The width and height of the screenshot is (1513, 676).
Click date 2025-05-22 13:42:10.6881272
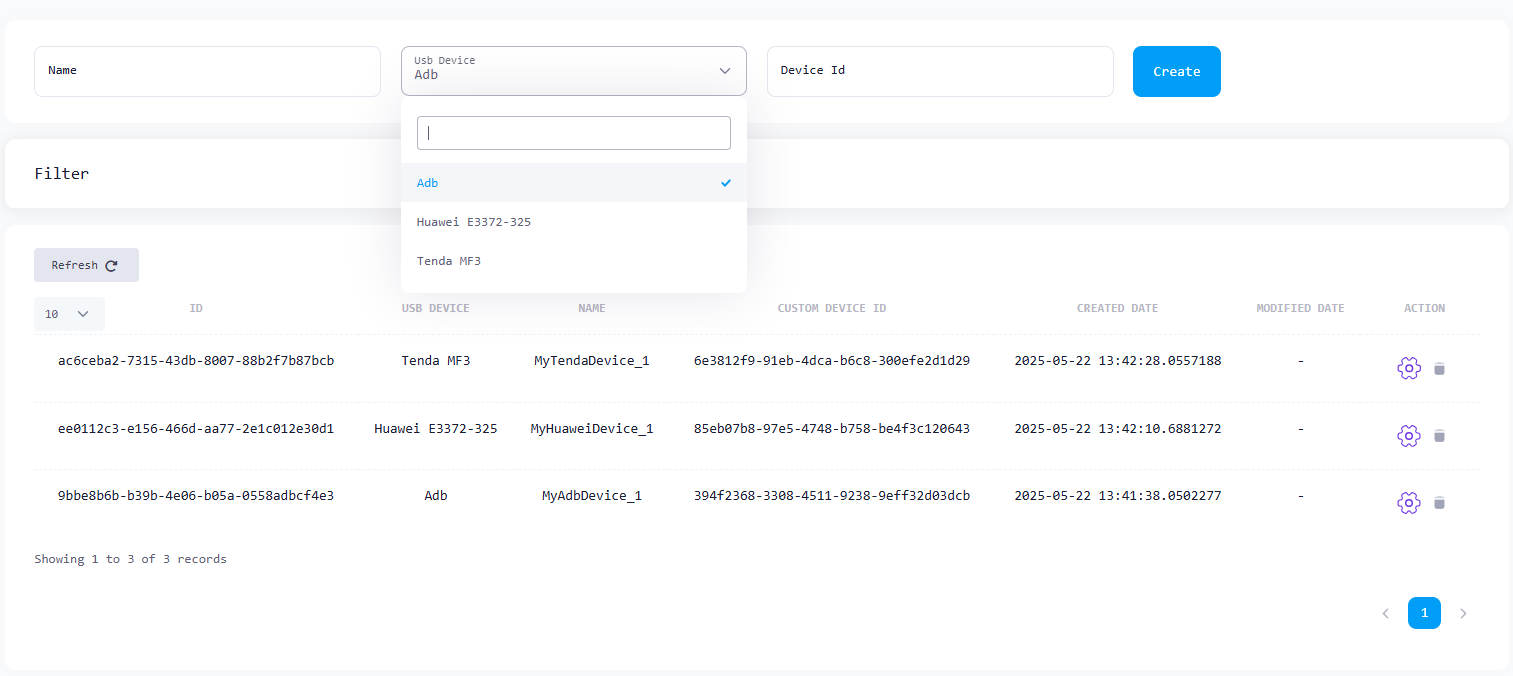pos(1118,429)
